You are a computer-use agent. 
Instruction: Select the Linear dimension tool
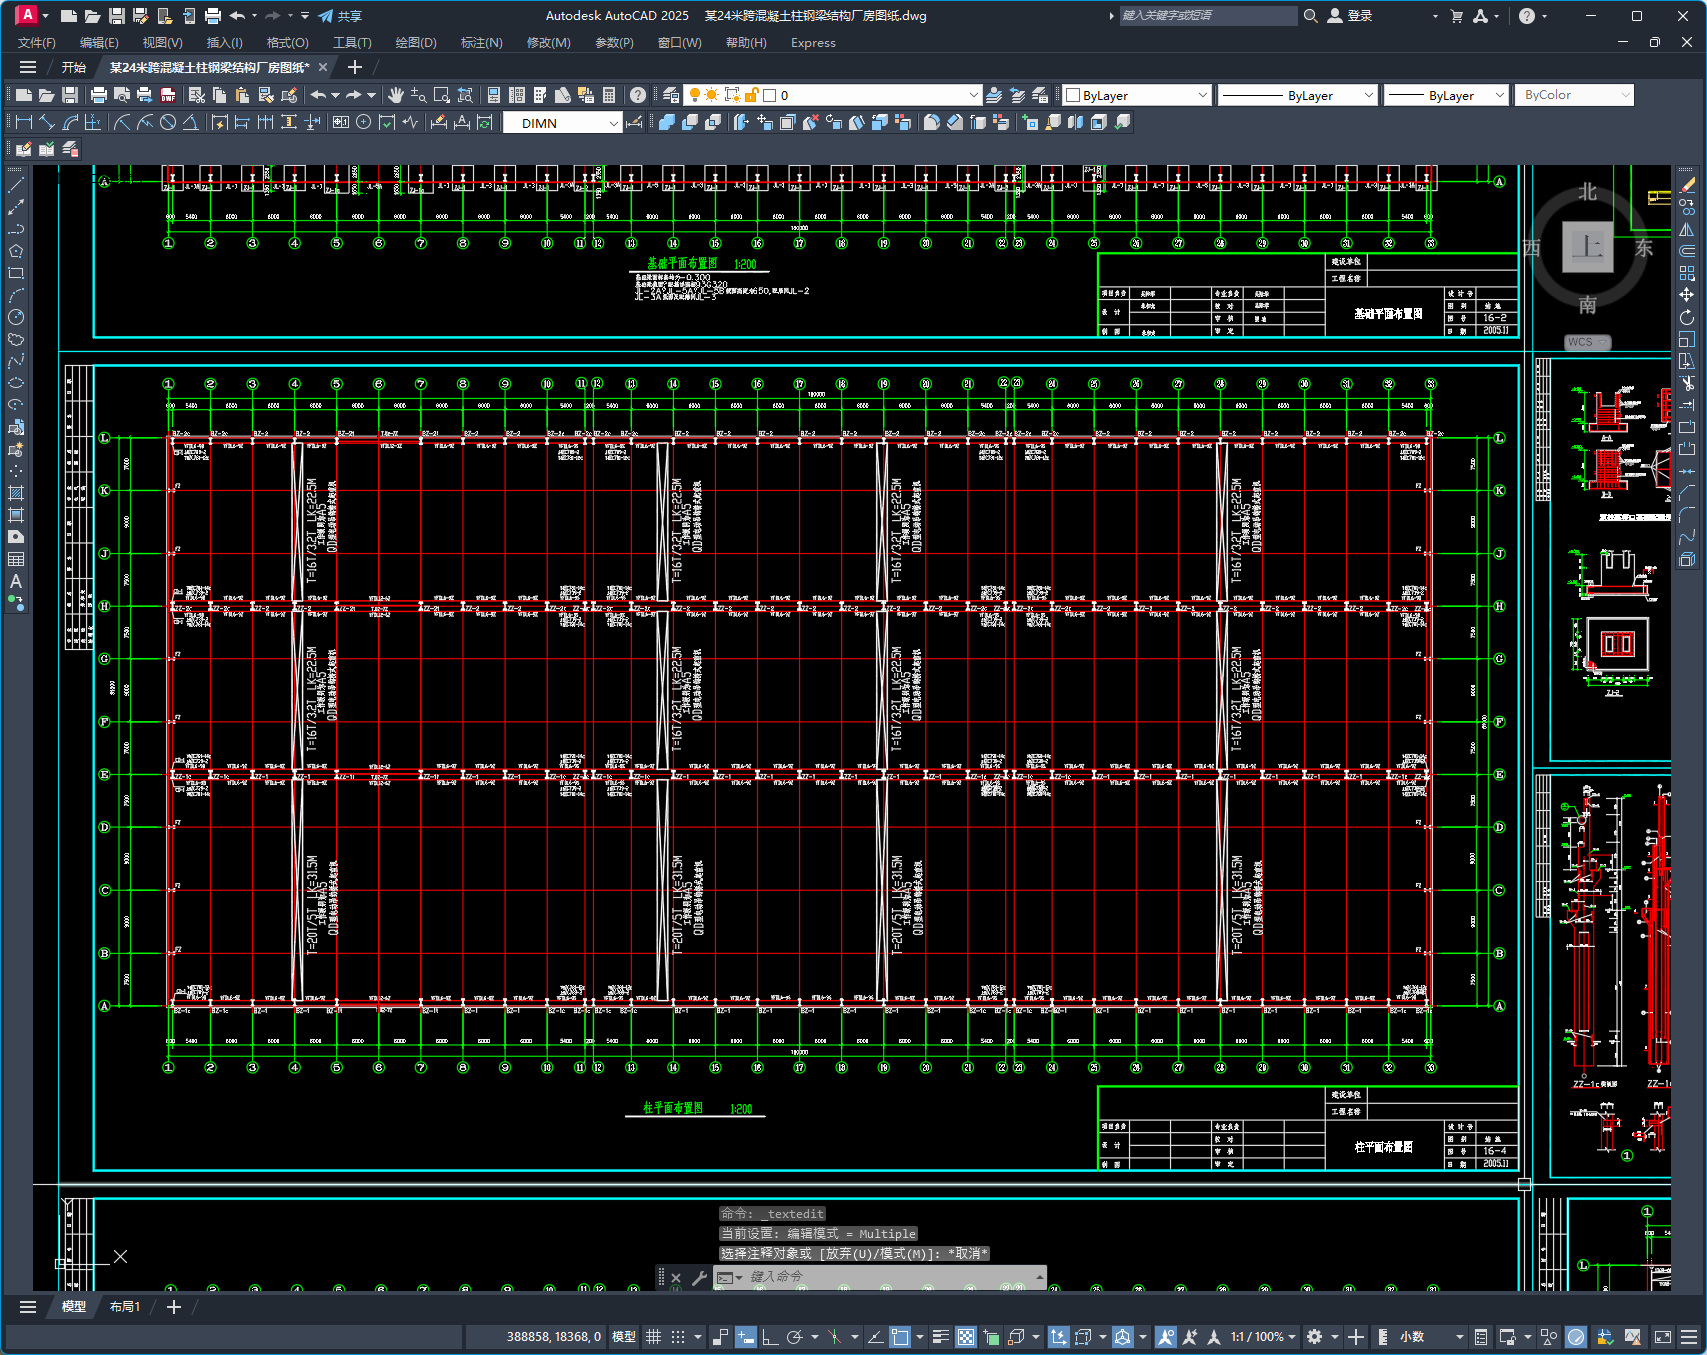(x=24, y=122)
